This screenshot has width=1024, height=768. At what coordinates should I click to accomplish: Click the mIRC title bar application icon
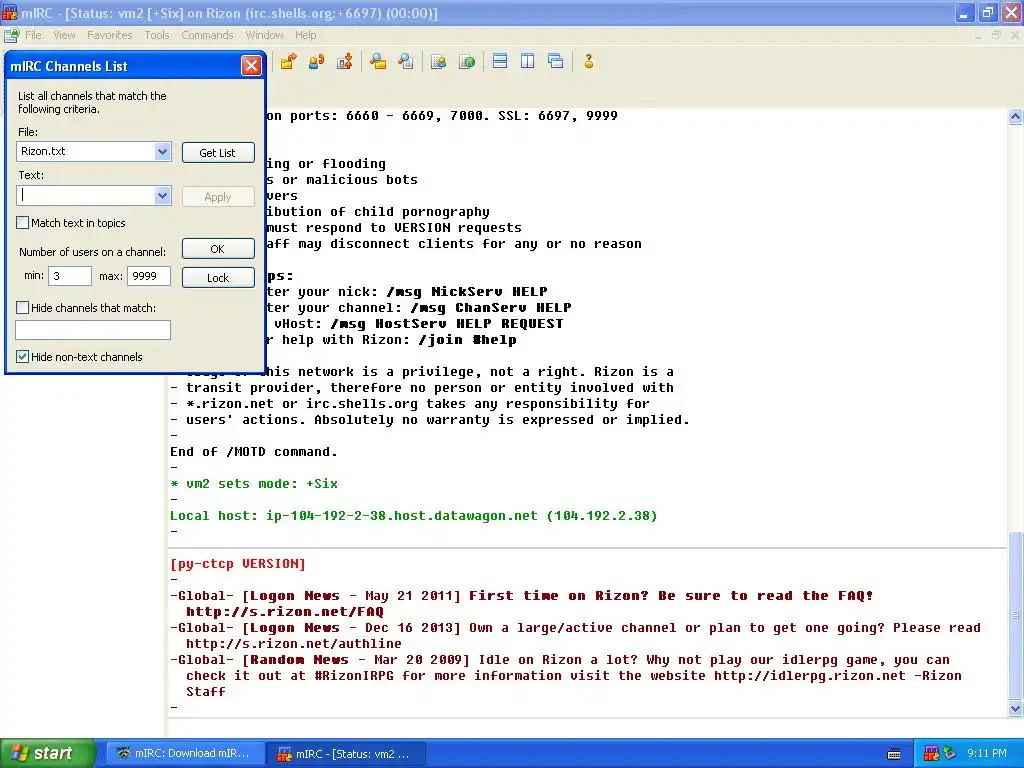(10, 12)
